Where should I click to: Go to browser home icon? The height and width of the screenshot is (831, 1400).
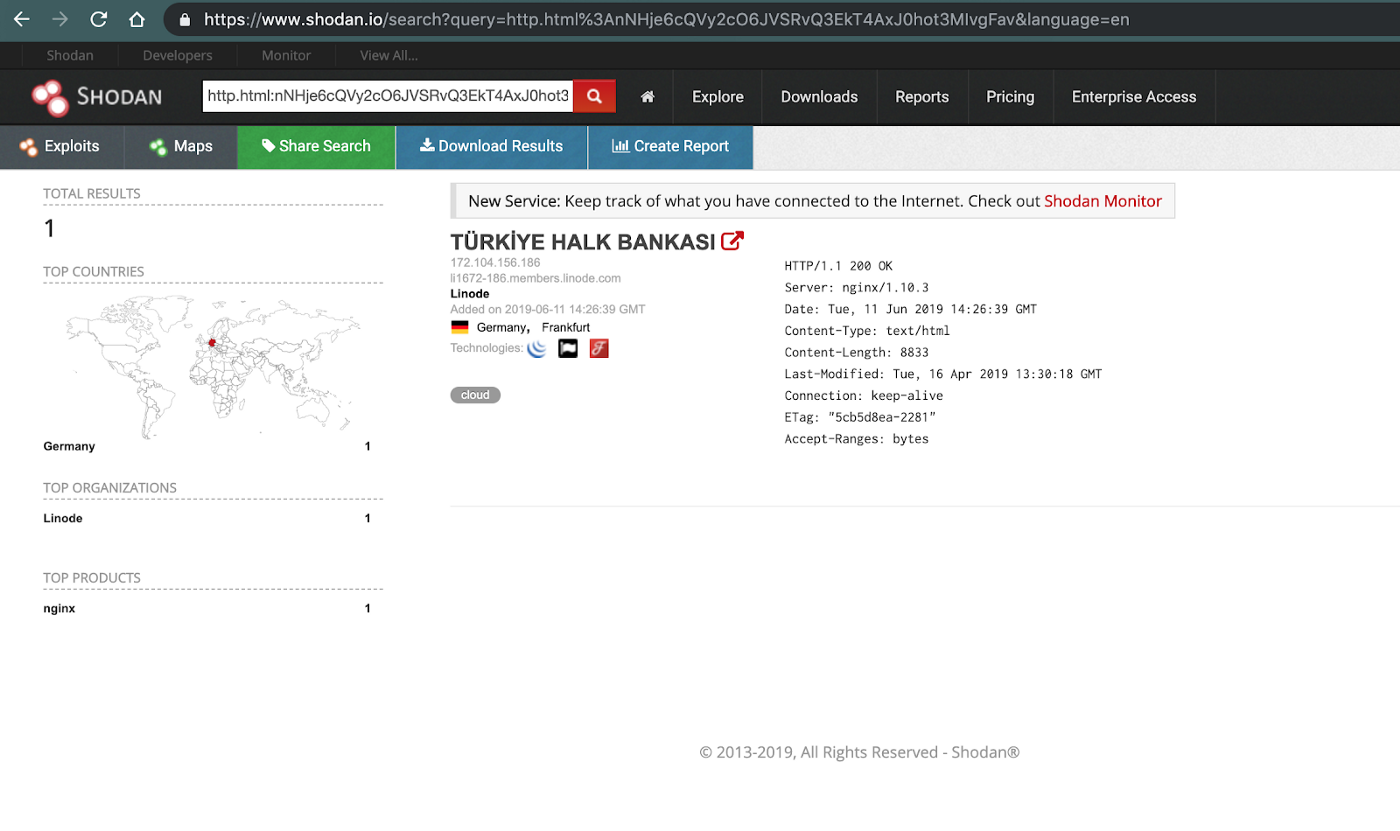137,19
